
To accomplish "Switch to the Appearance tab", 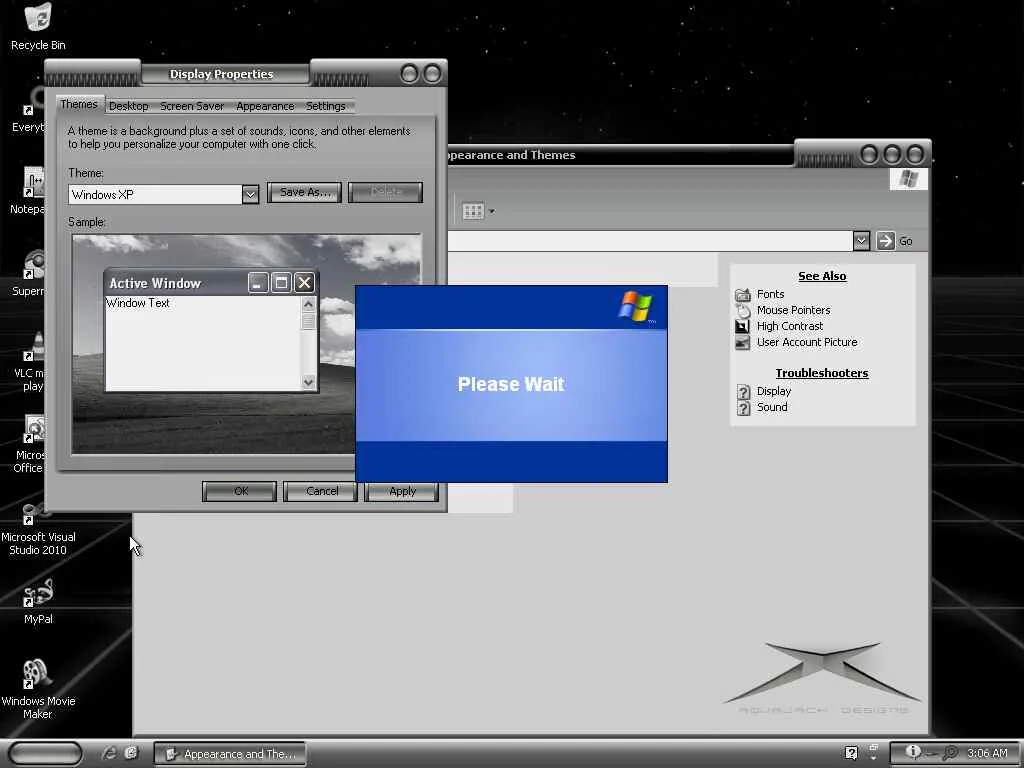I will coord(265,106).
